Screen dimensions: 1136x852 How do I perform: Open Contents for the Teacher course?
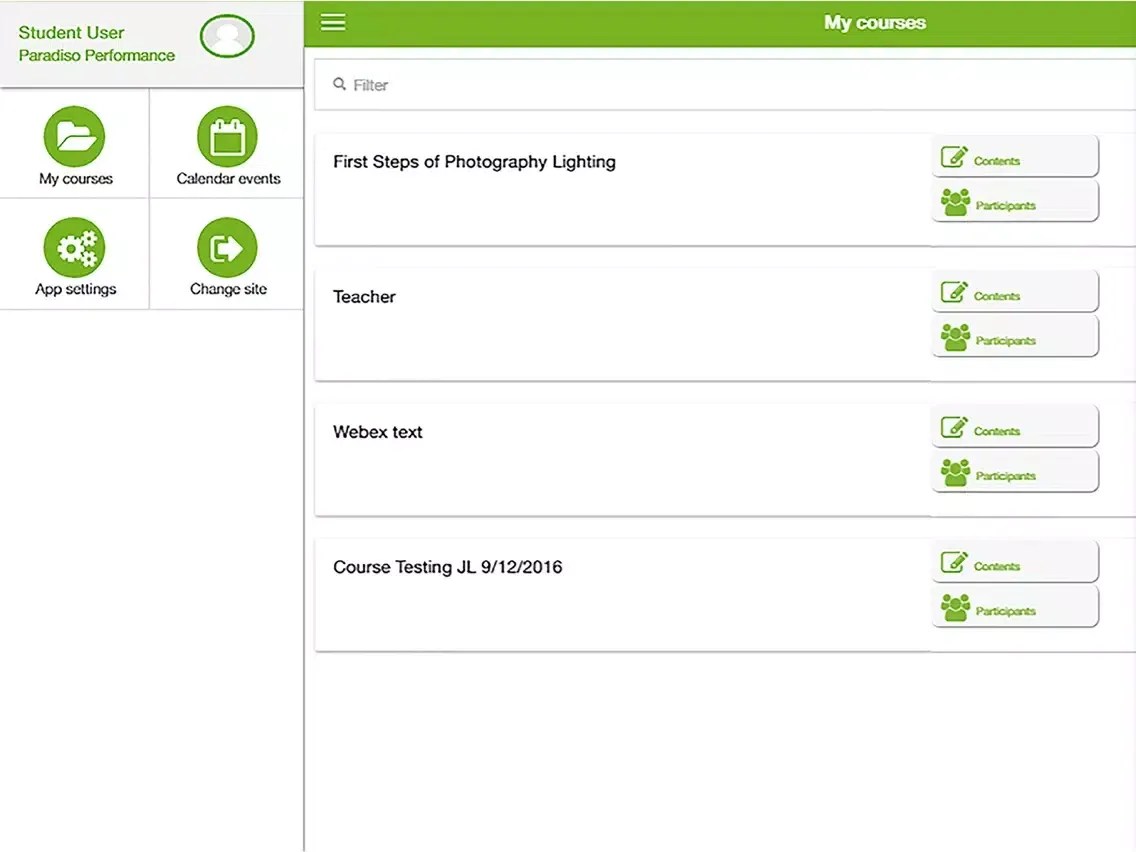(1015, 292)
